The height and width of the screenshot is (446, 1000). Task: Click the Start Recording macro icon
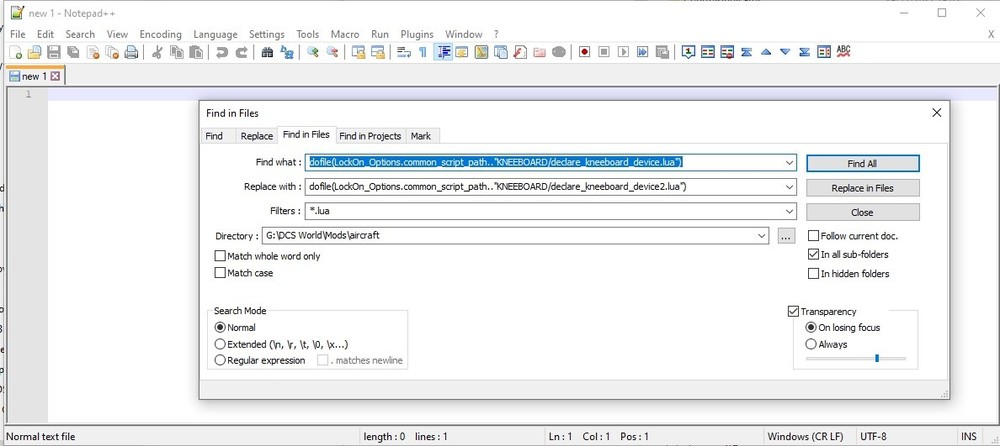[584, 52]
